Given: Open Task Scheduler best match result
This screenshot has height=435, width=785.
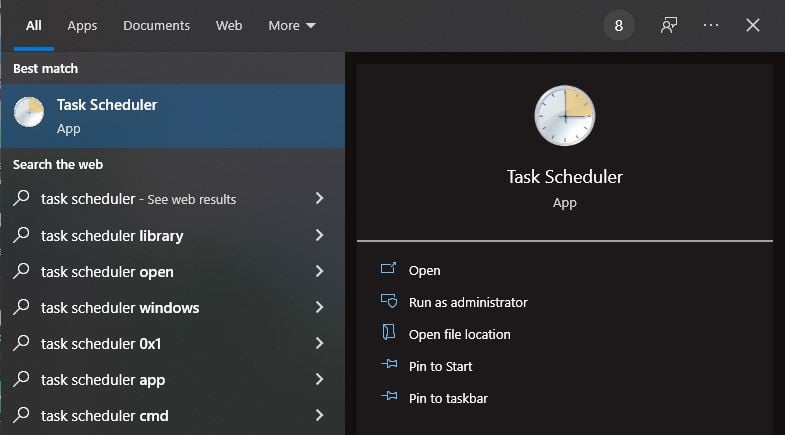Looking at the screenshot, I should click(x=173, y=116).
